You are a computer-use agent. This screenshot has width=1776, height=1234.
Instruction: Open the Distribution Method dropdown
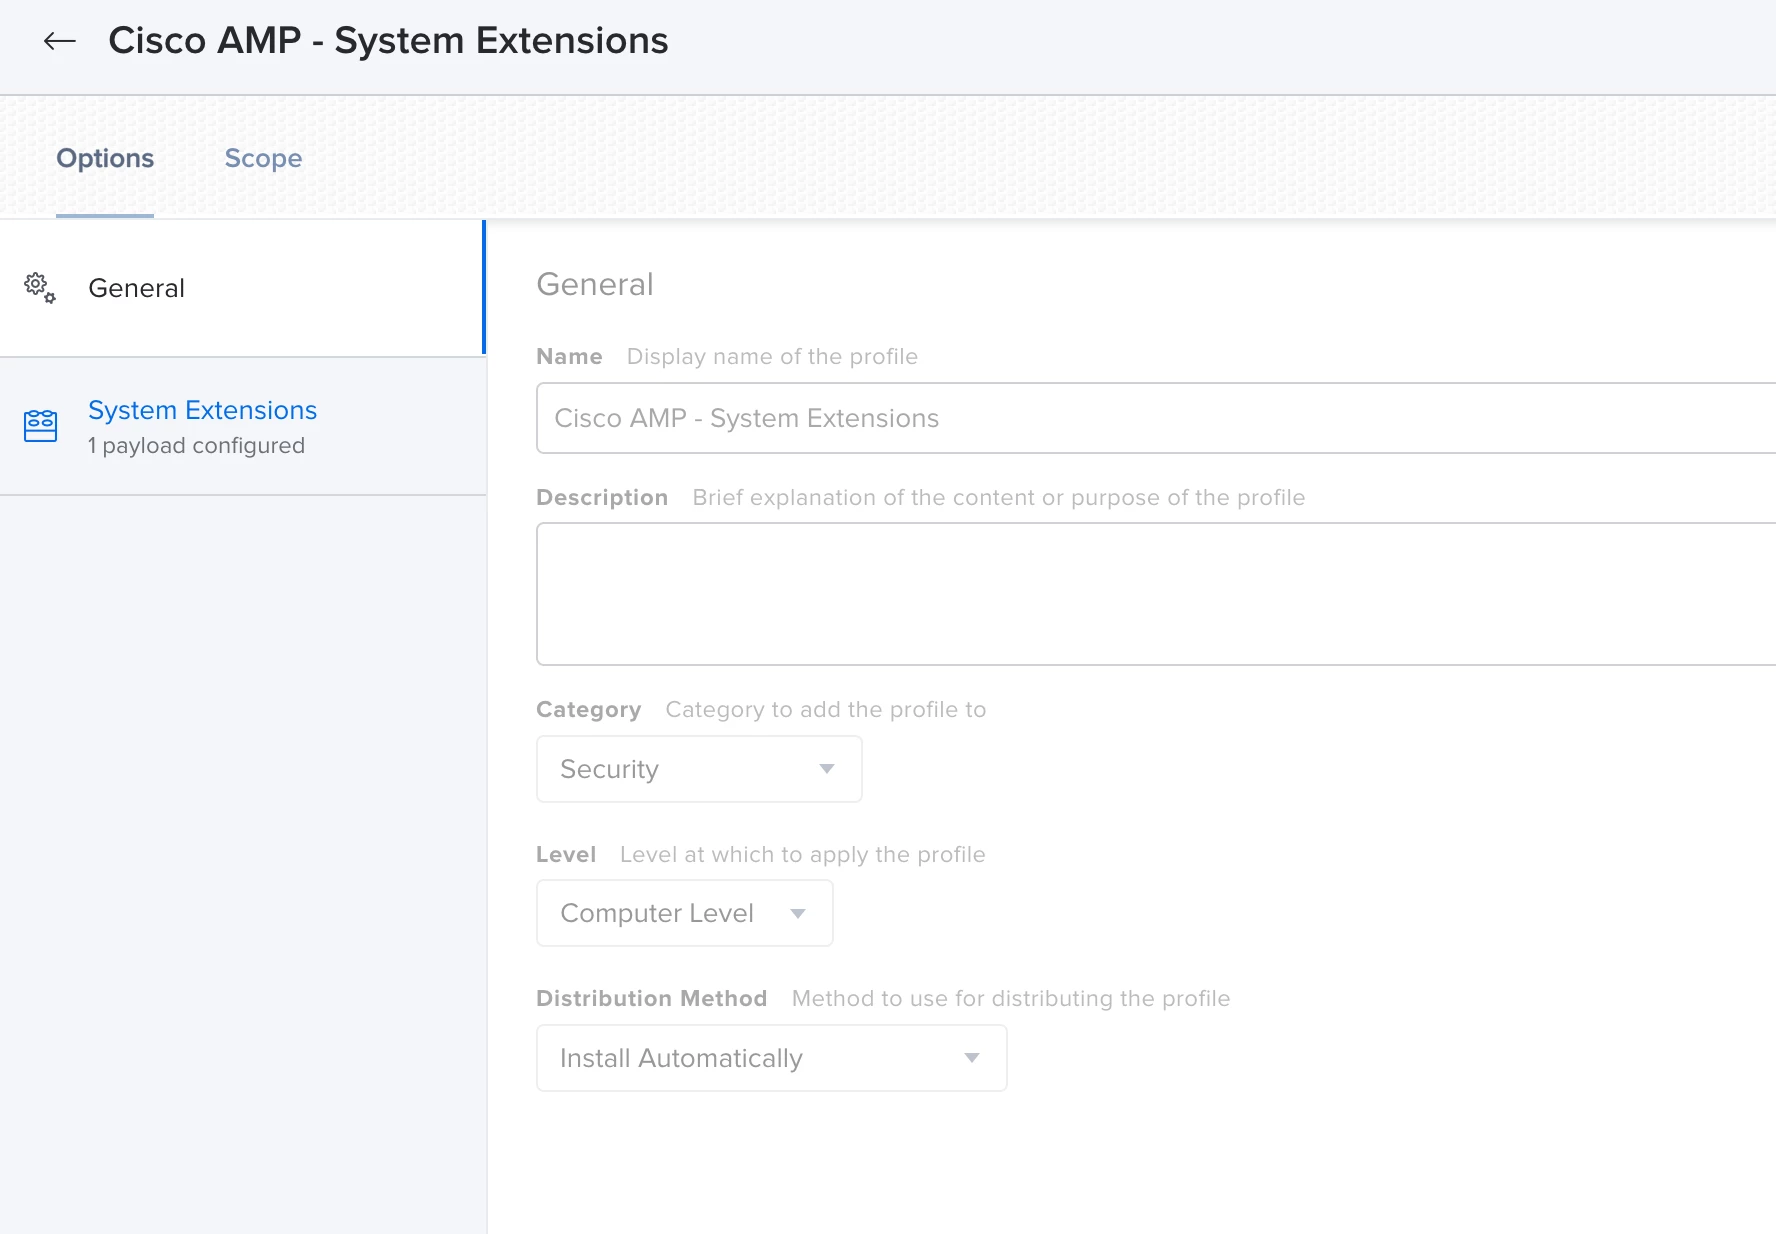[x=772, y=1058]
